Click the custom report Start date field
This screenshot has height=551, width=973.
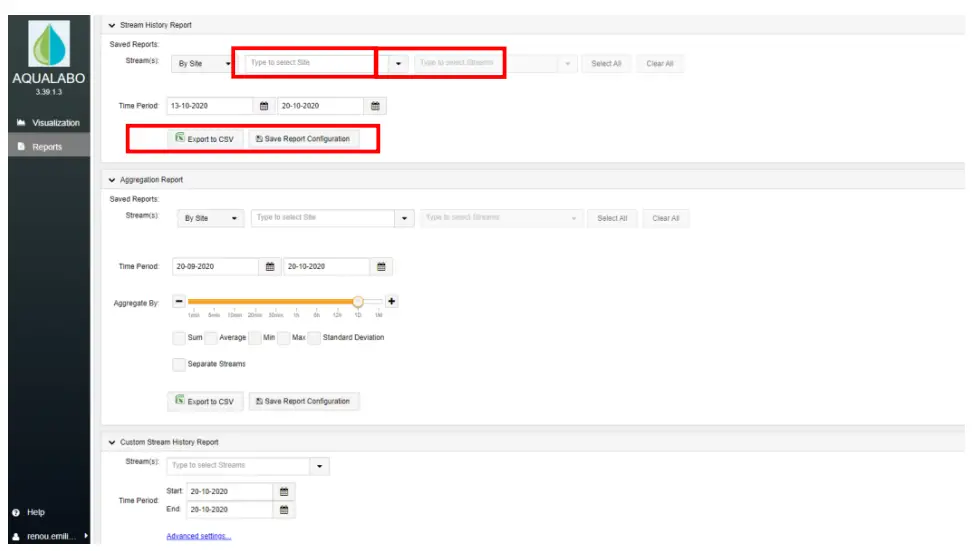pos(230,492)
